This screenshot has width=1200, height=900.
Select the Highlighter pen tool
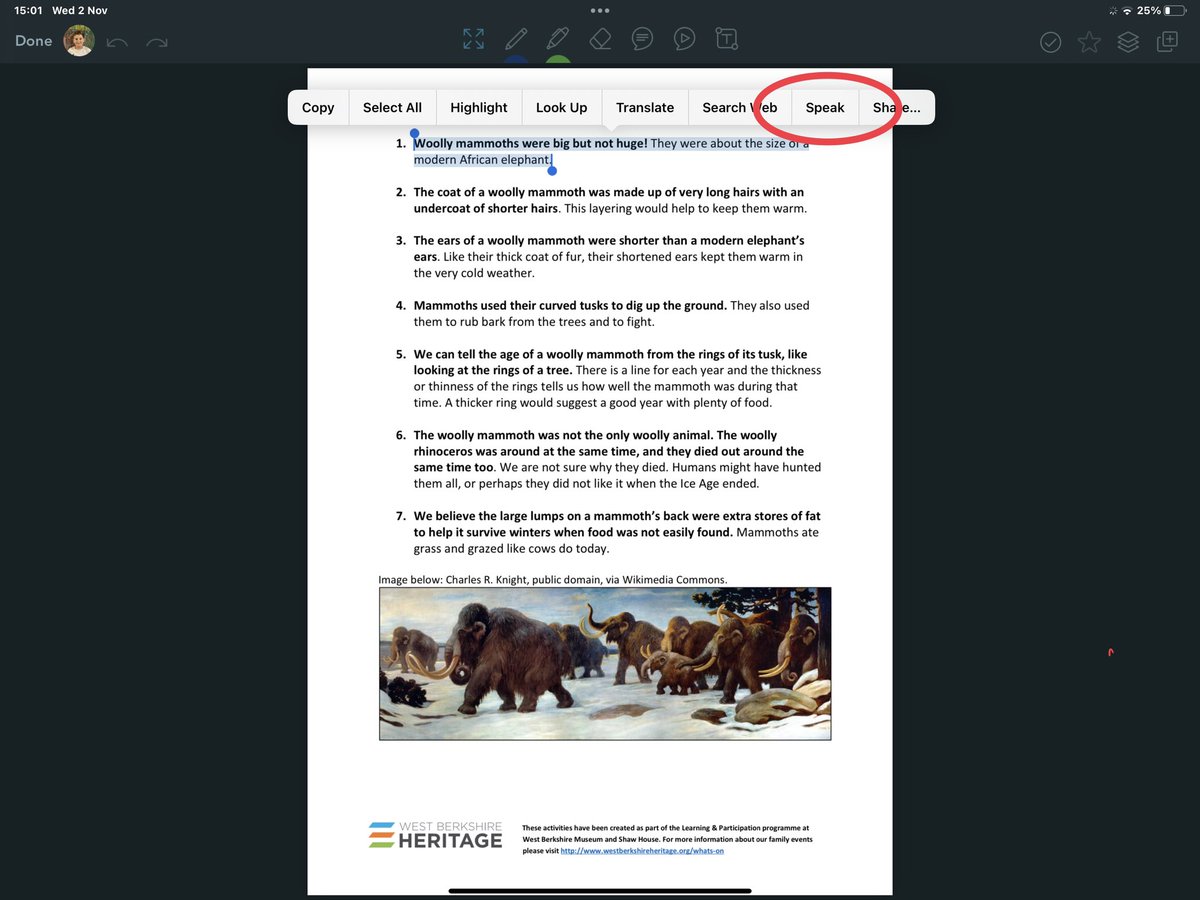click(x=557, y=38)
